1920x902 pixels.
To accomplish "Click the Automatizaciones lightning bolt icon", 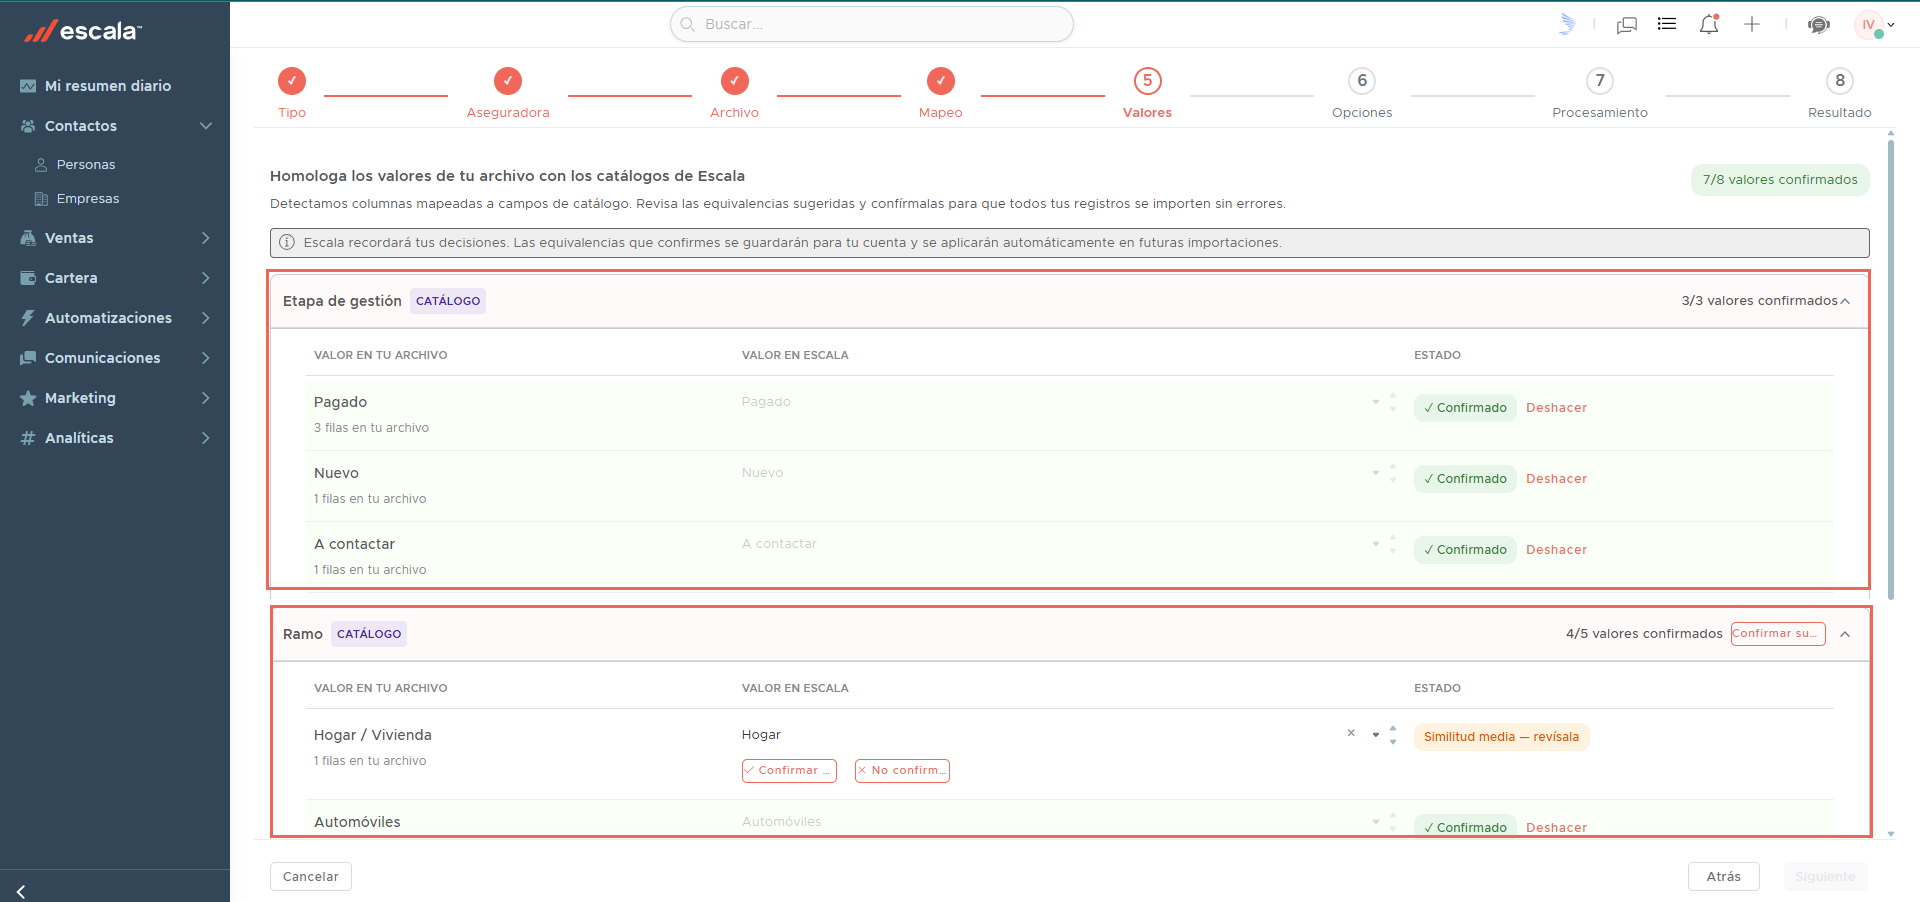I will [x=28, y=318].
